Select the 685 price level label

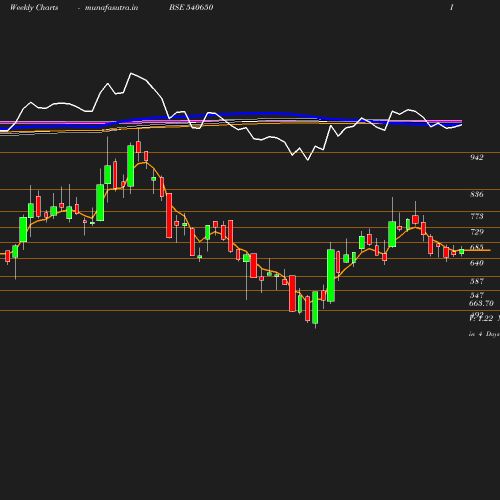point(477,247)
